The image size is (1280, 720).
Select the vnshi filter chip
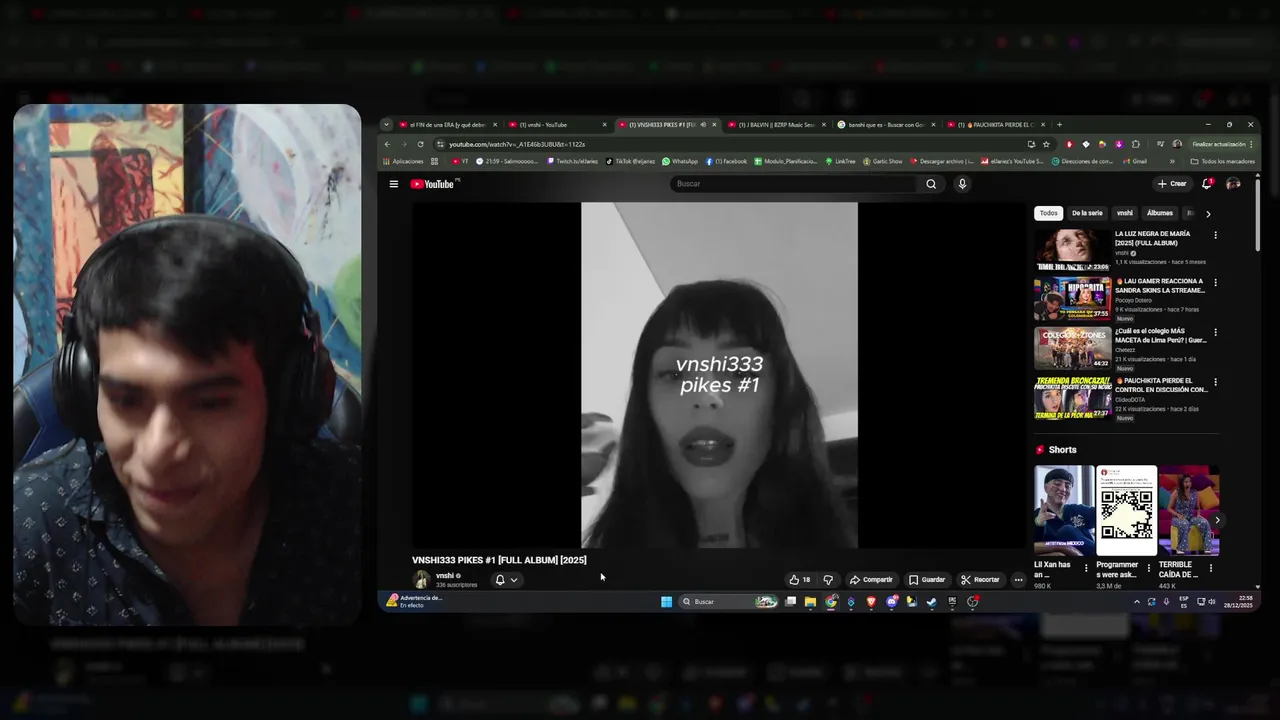coord(1125,213)
